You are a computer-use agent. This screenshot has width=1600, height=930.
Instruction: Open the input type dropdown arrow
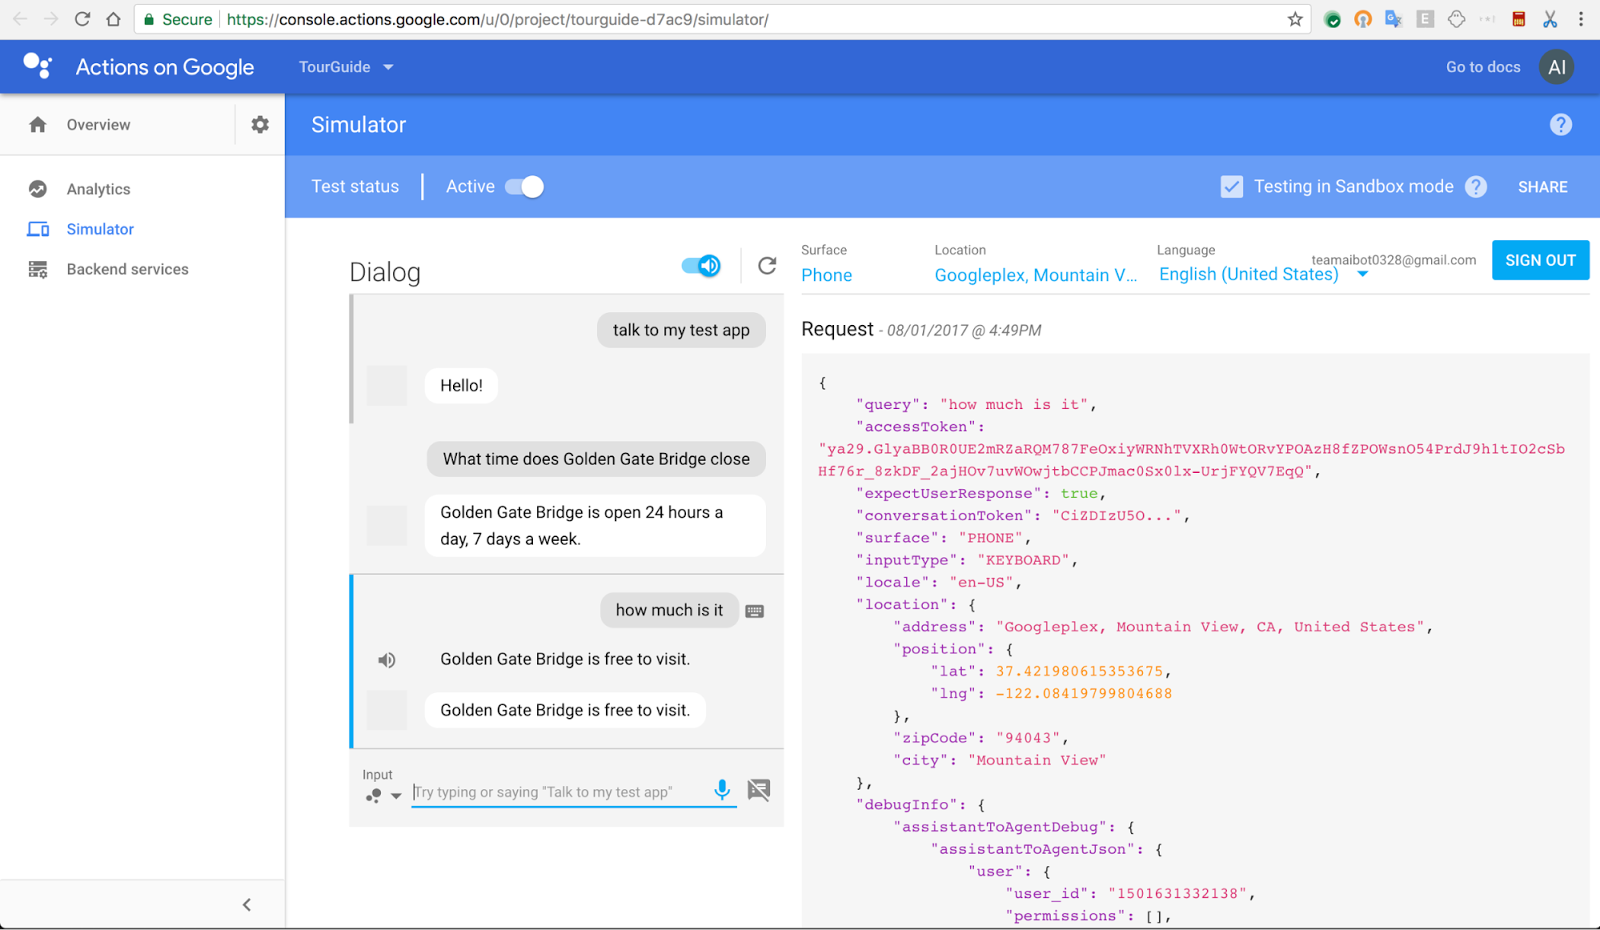396,796
